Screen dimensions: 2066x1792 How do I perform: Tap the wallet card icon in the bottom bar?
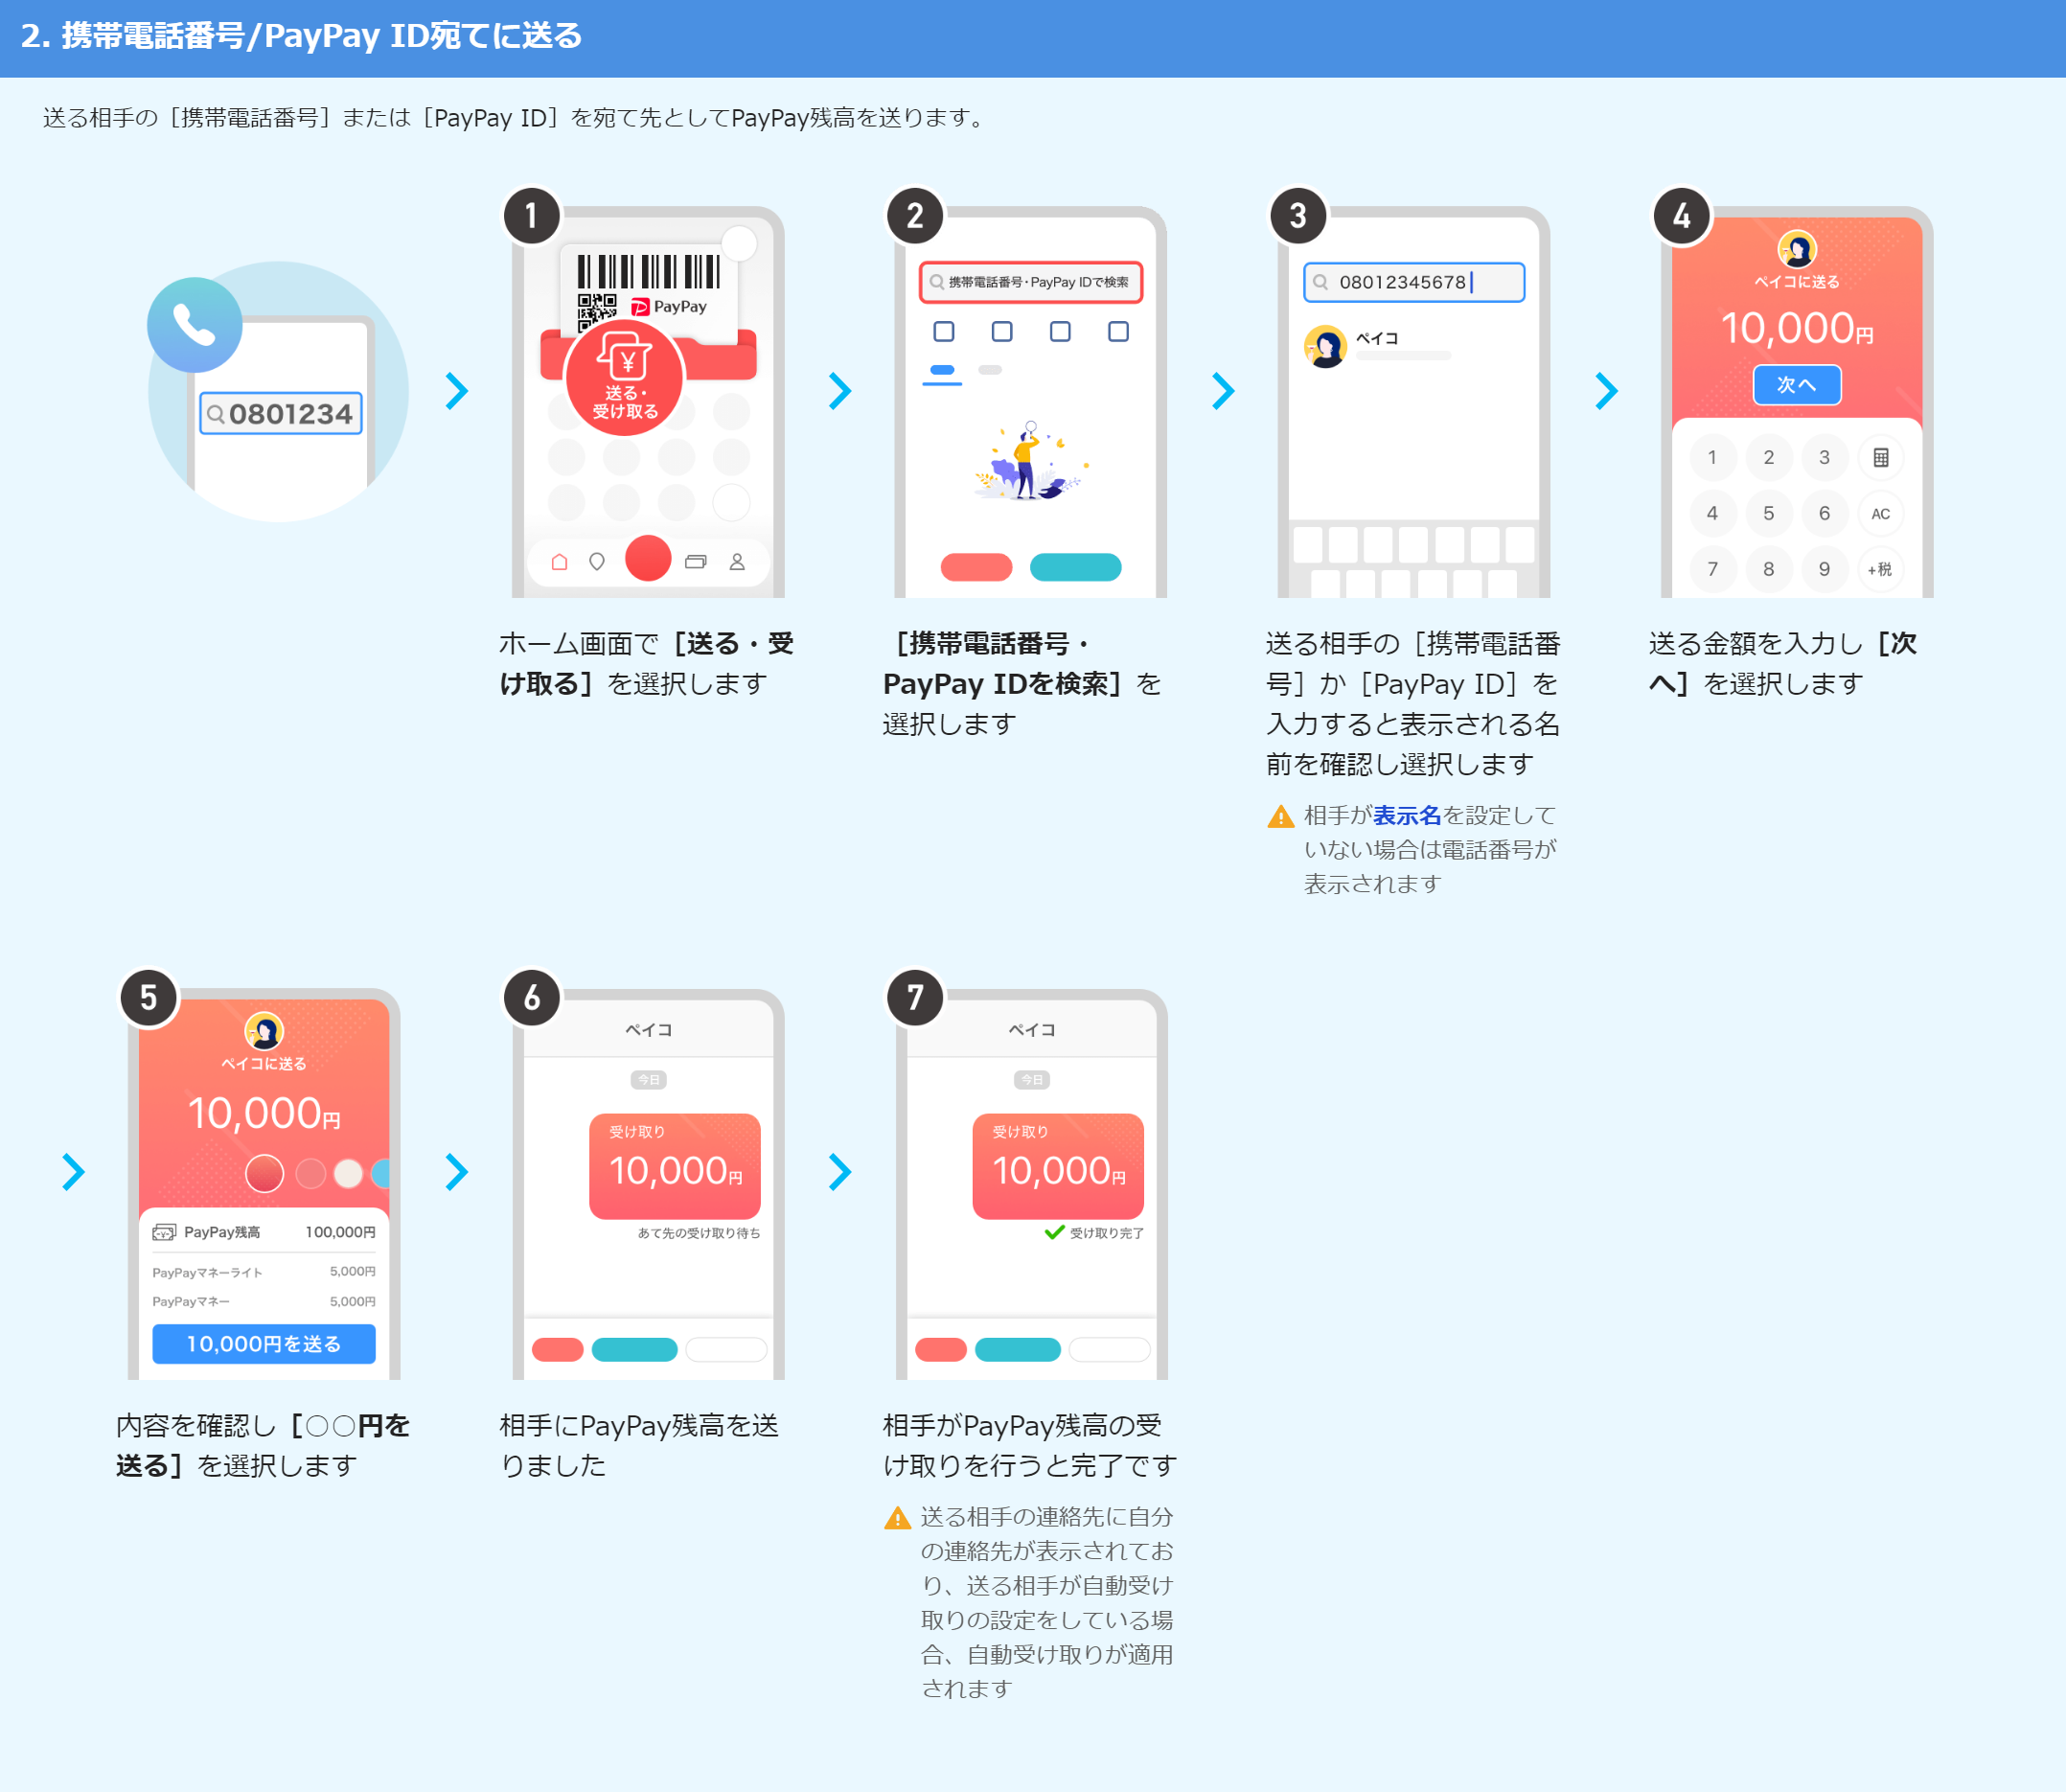696,561
